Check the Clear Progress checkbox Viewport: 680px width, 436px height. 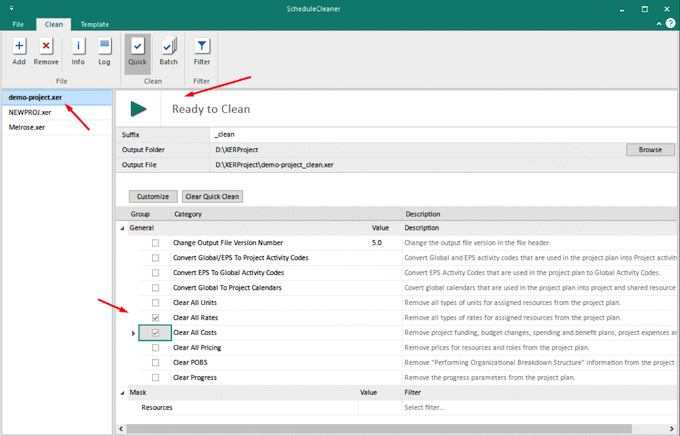(155, 378)
